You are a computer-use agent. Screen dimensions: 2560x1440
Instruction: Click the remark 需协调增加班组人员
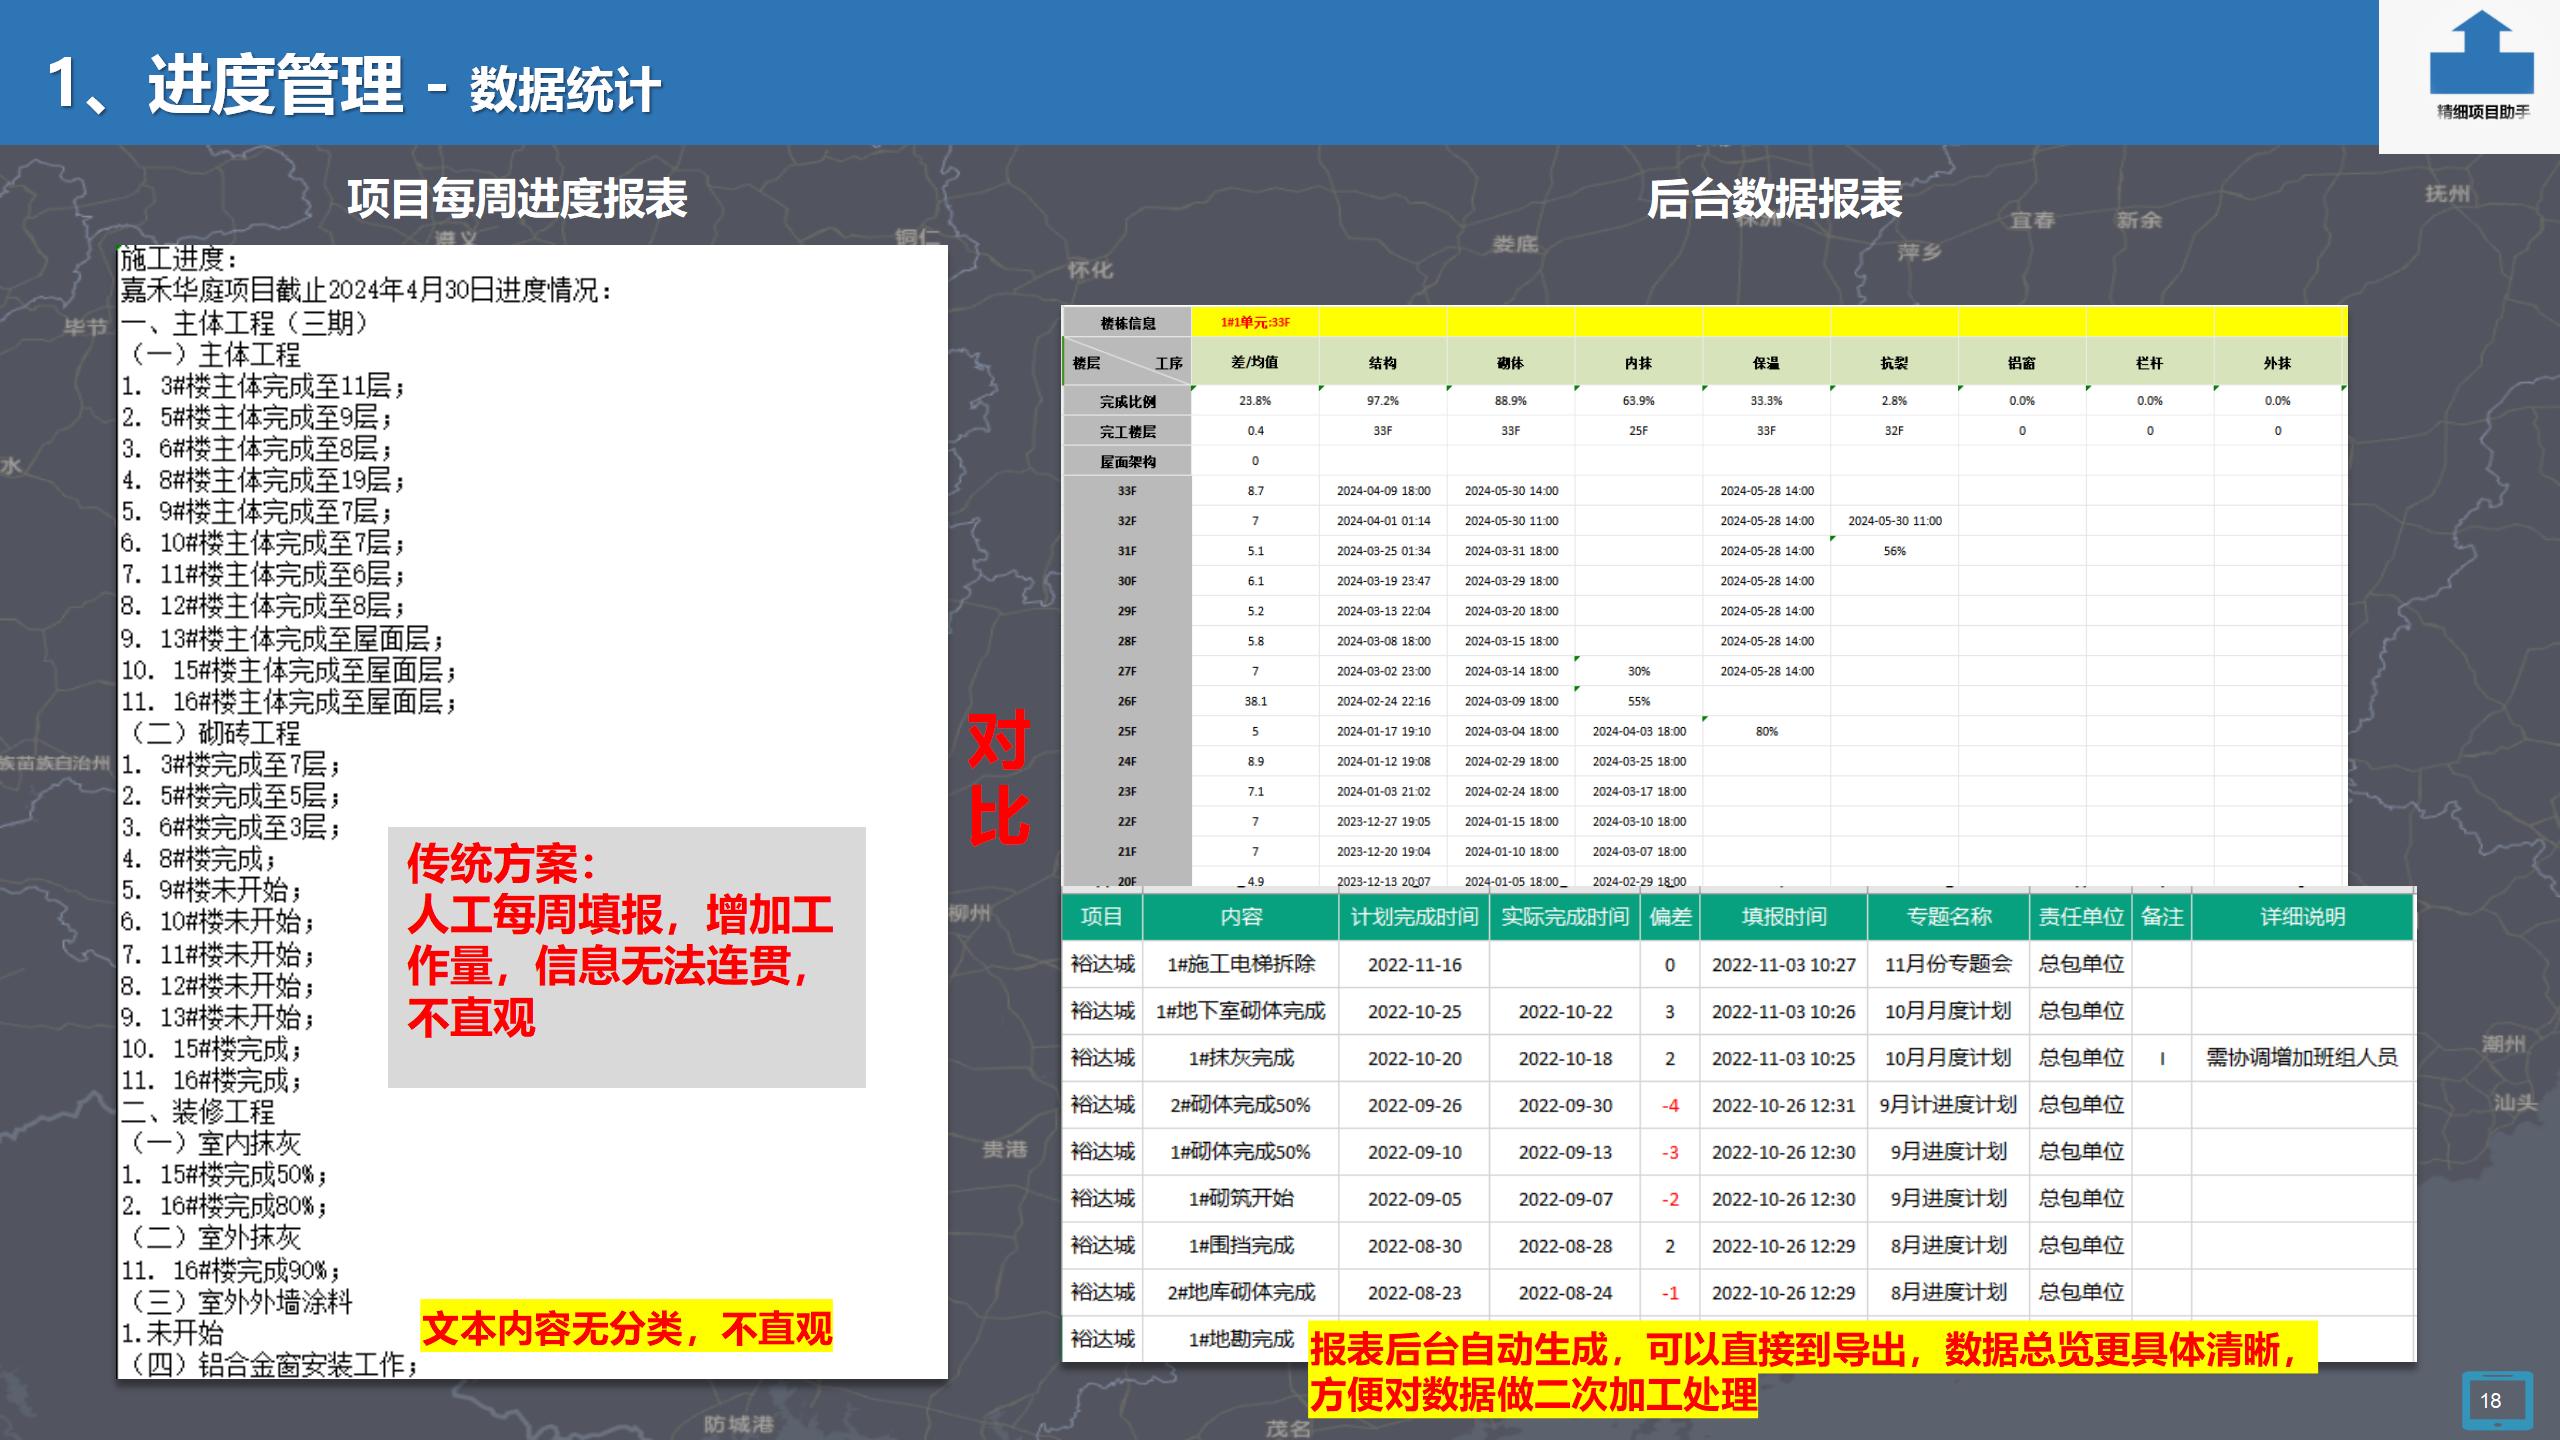[x=2302, y=1058]
